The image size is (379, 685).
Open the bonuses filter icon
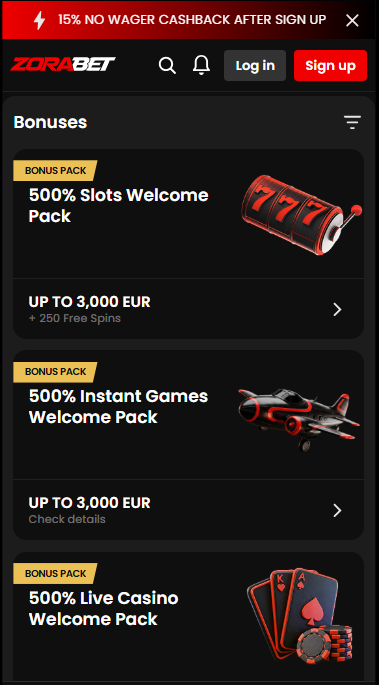coord(352,123)
